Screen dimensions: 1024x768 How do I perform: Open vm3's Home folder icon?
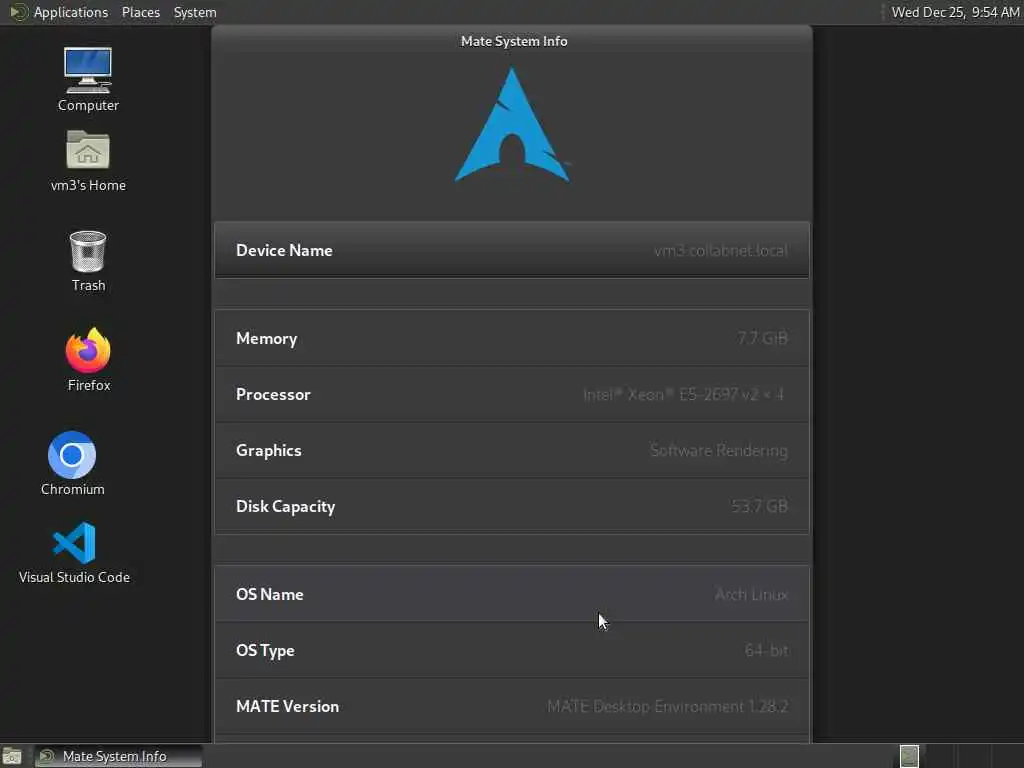(x=88, y=161)
